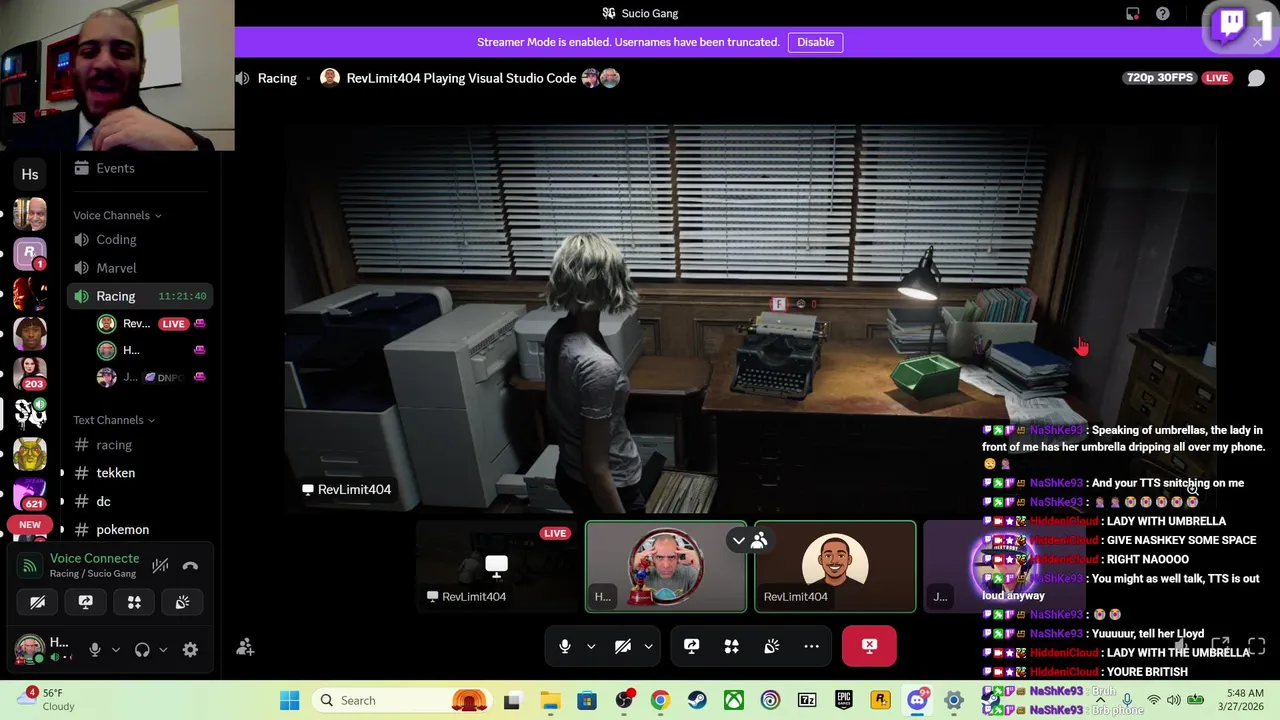This screenshot has width=1280, height=720.
Task: Open Discord help icon in title bar
Action: 1163,14
